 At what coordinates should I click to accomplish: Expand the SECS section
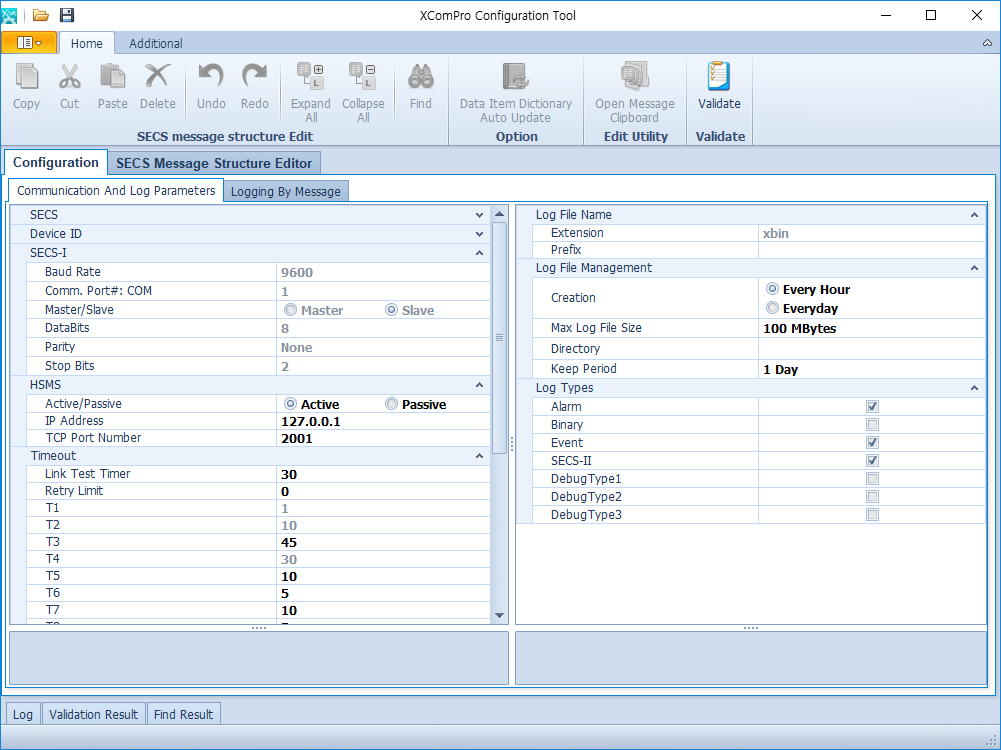pos(479,215)
